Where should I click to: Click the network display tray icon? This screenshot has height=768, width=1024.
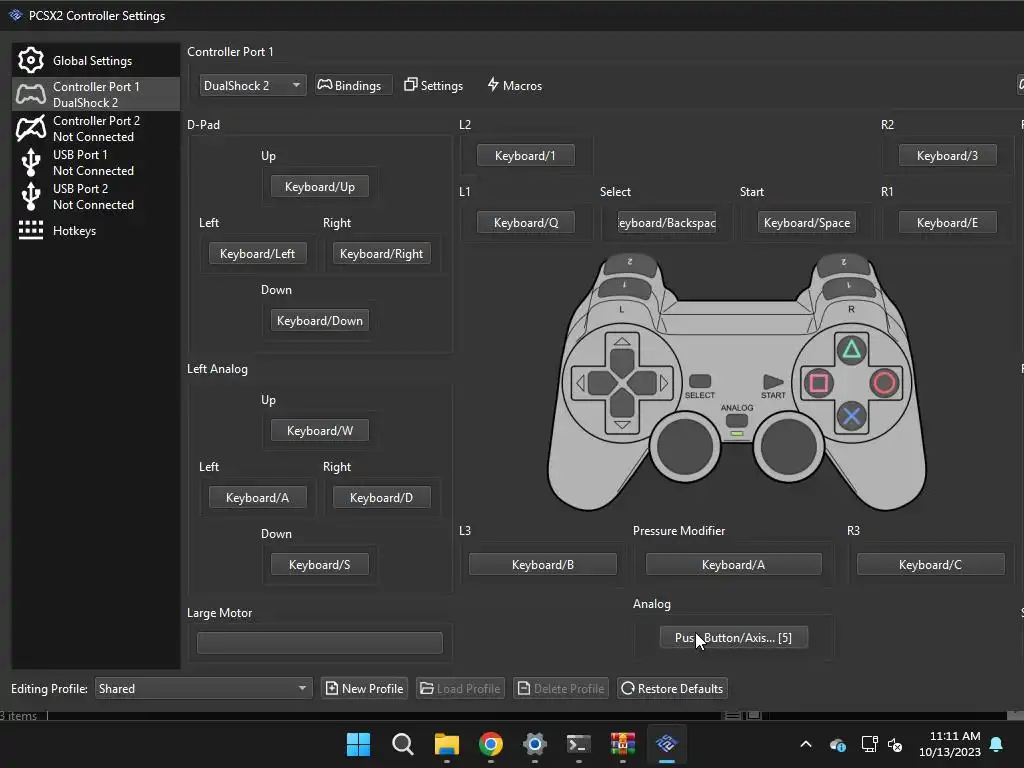tap(869, 744)
